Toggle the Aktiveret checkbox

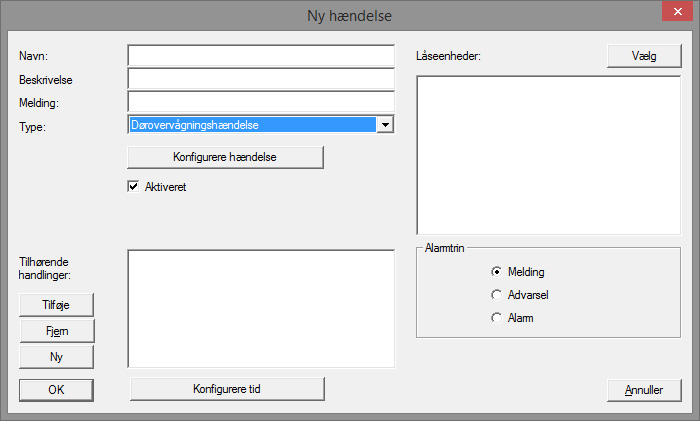pyautogui.click(x=133, y=186)
